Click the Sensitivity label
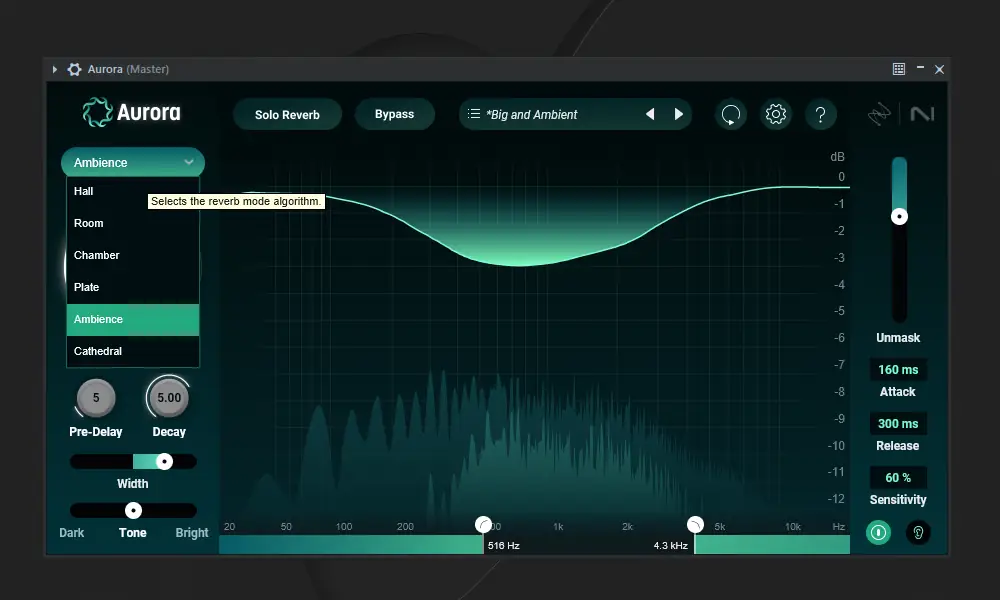The image size is (1000, 600). coord(898,500)
